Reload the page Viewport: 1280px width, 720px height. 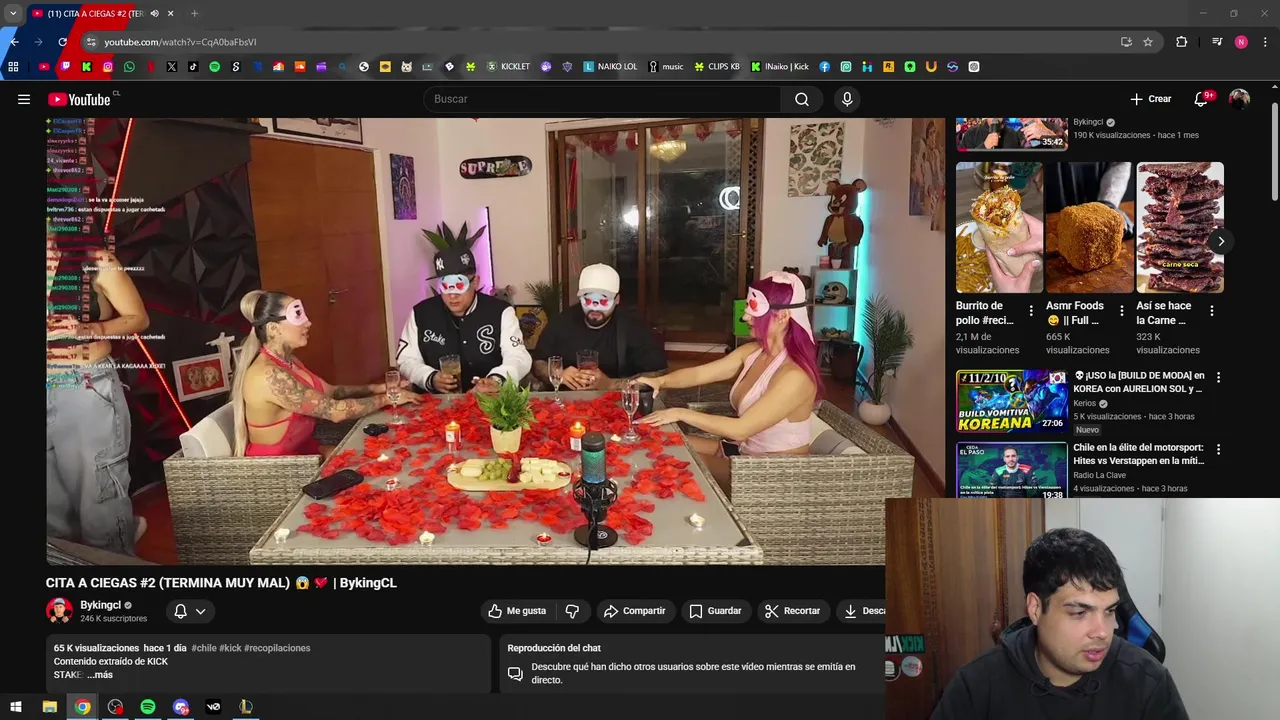[x=62, y=42]
